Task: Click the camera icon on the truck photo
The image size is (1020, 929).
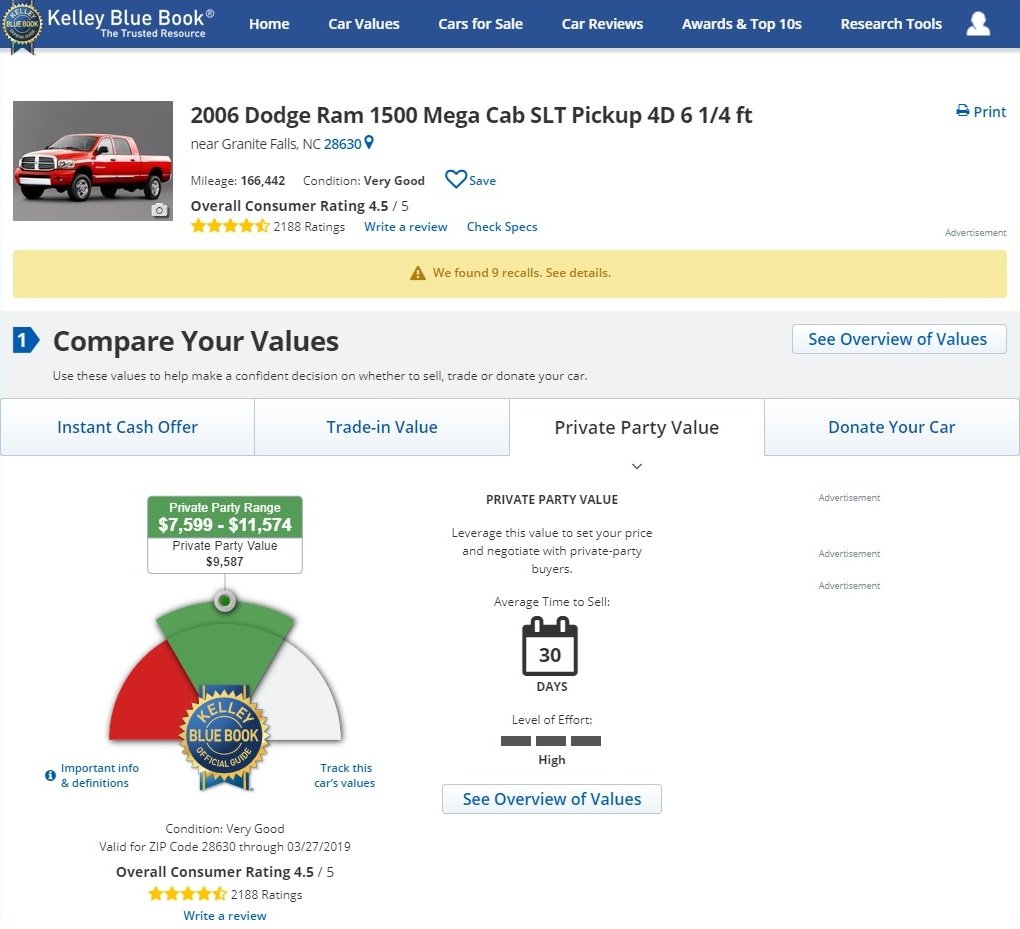Action: [x=159, y=210]
